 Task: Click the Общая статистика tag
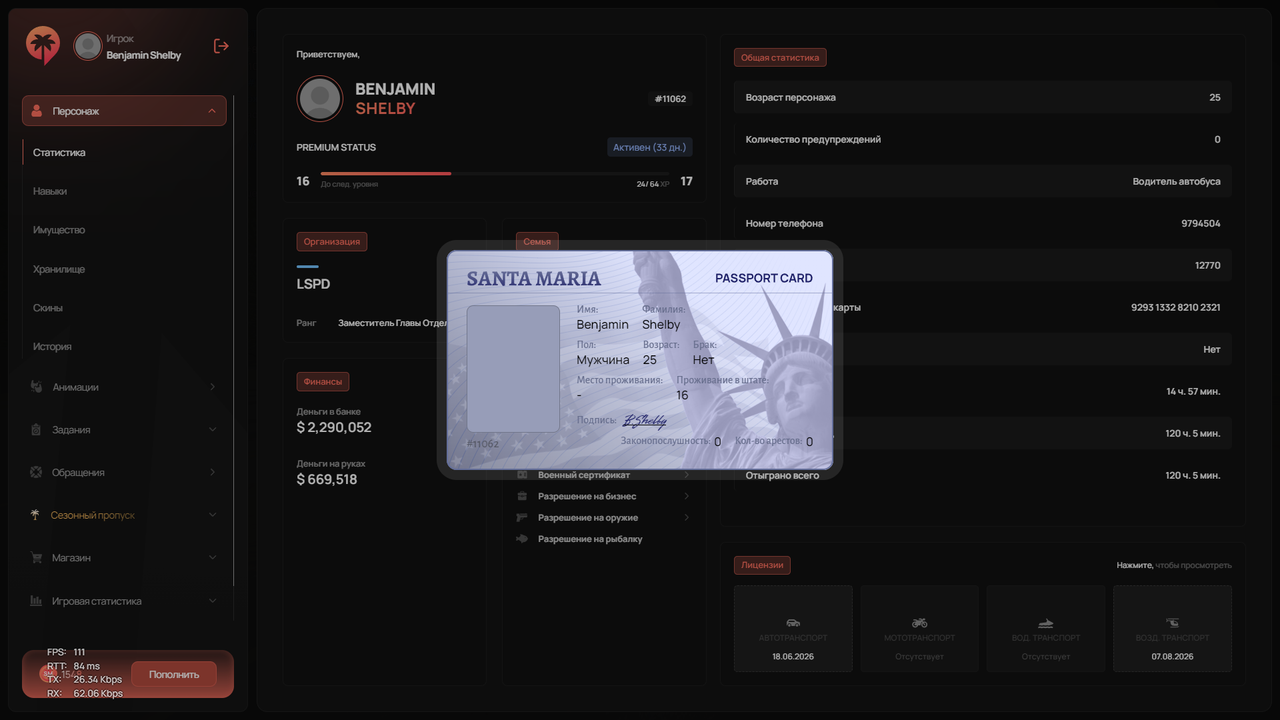[780, 58]
